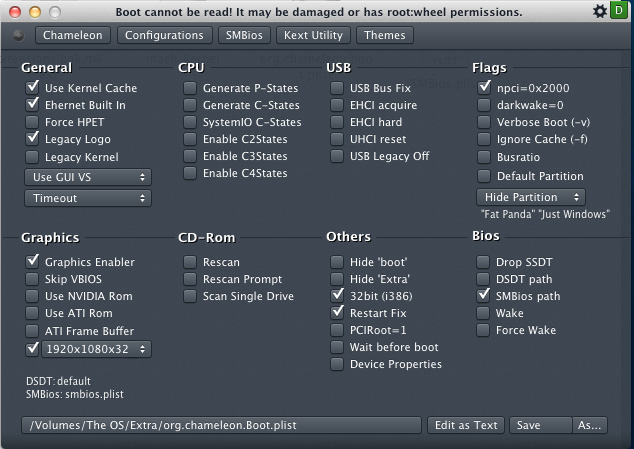
Task: Tick the Enable C3States checkbox
Action: point(190,156)
